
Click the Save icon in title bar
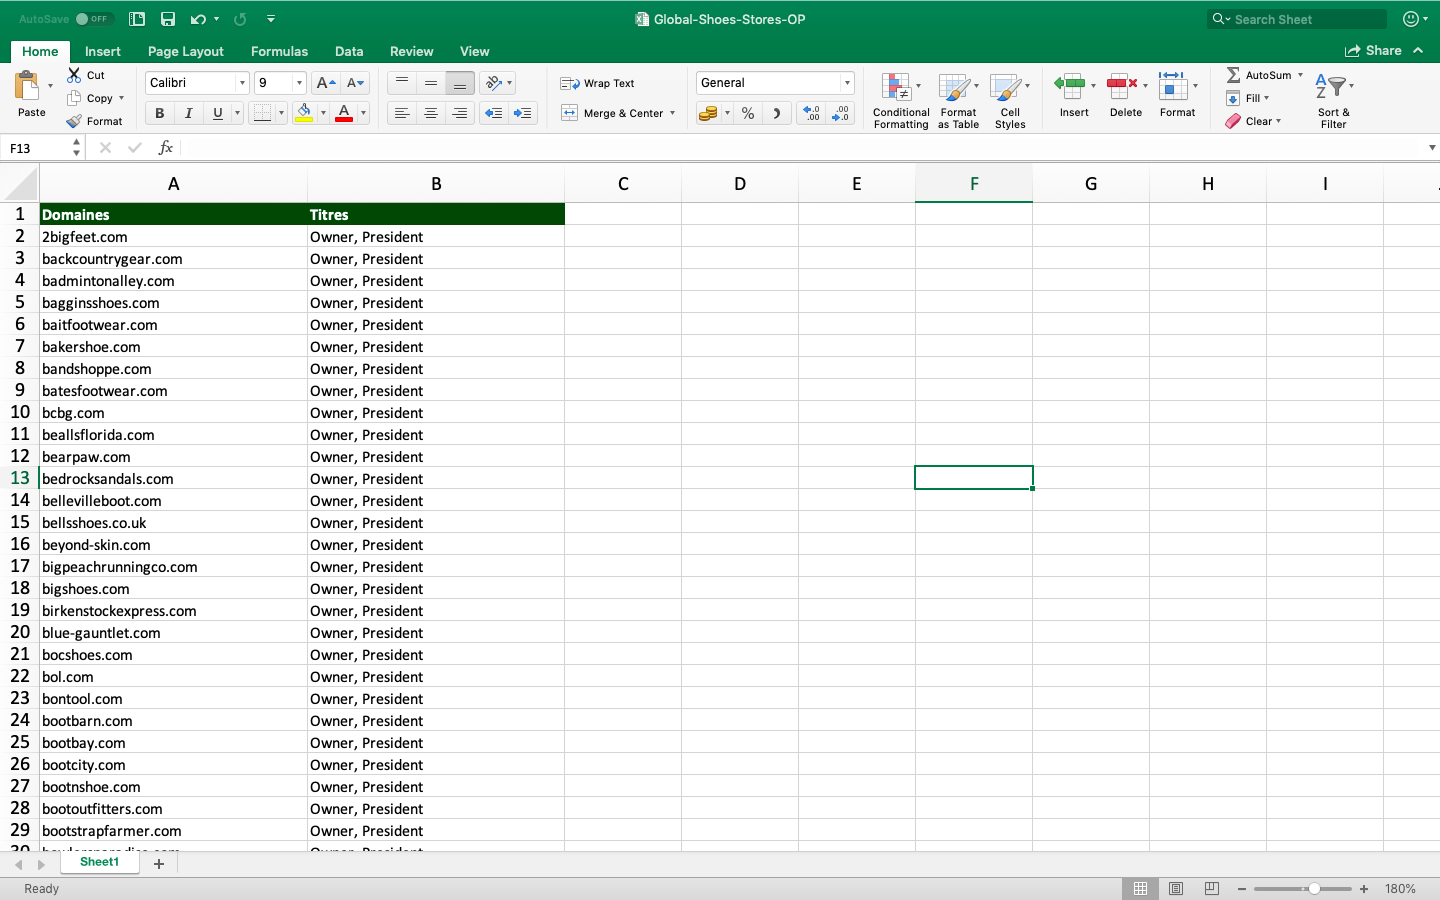click(168, 19)
